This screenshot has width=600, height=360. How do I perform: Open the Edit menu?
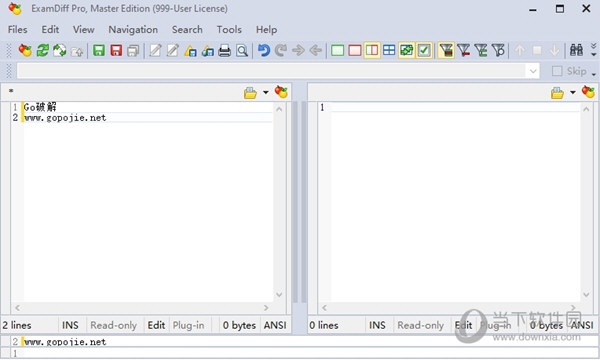[50, 29]
